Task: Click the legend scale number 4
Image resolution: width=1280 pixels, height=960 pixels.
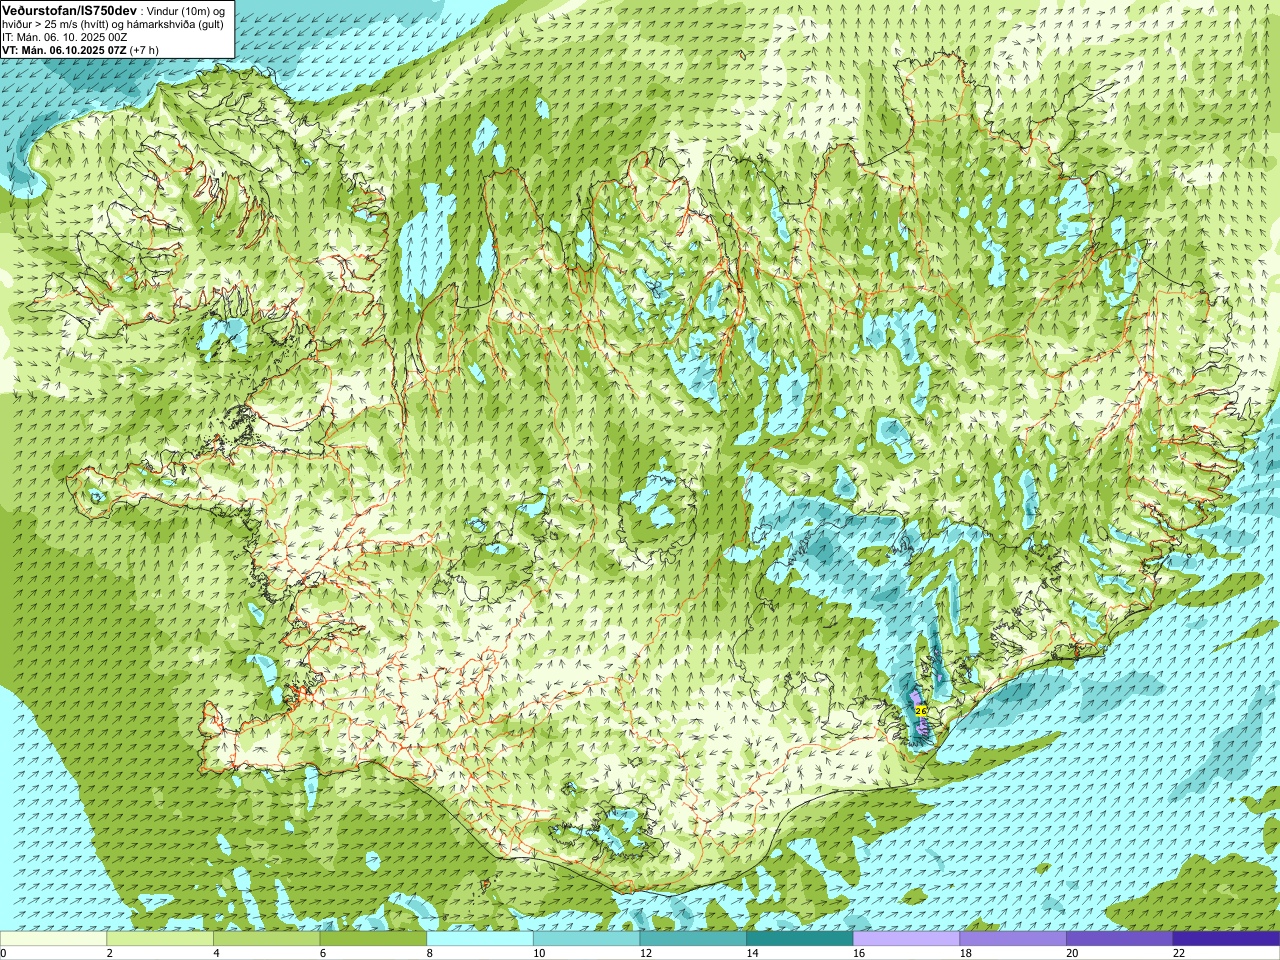Action: (216, 953)
